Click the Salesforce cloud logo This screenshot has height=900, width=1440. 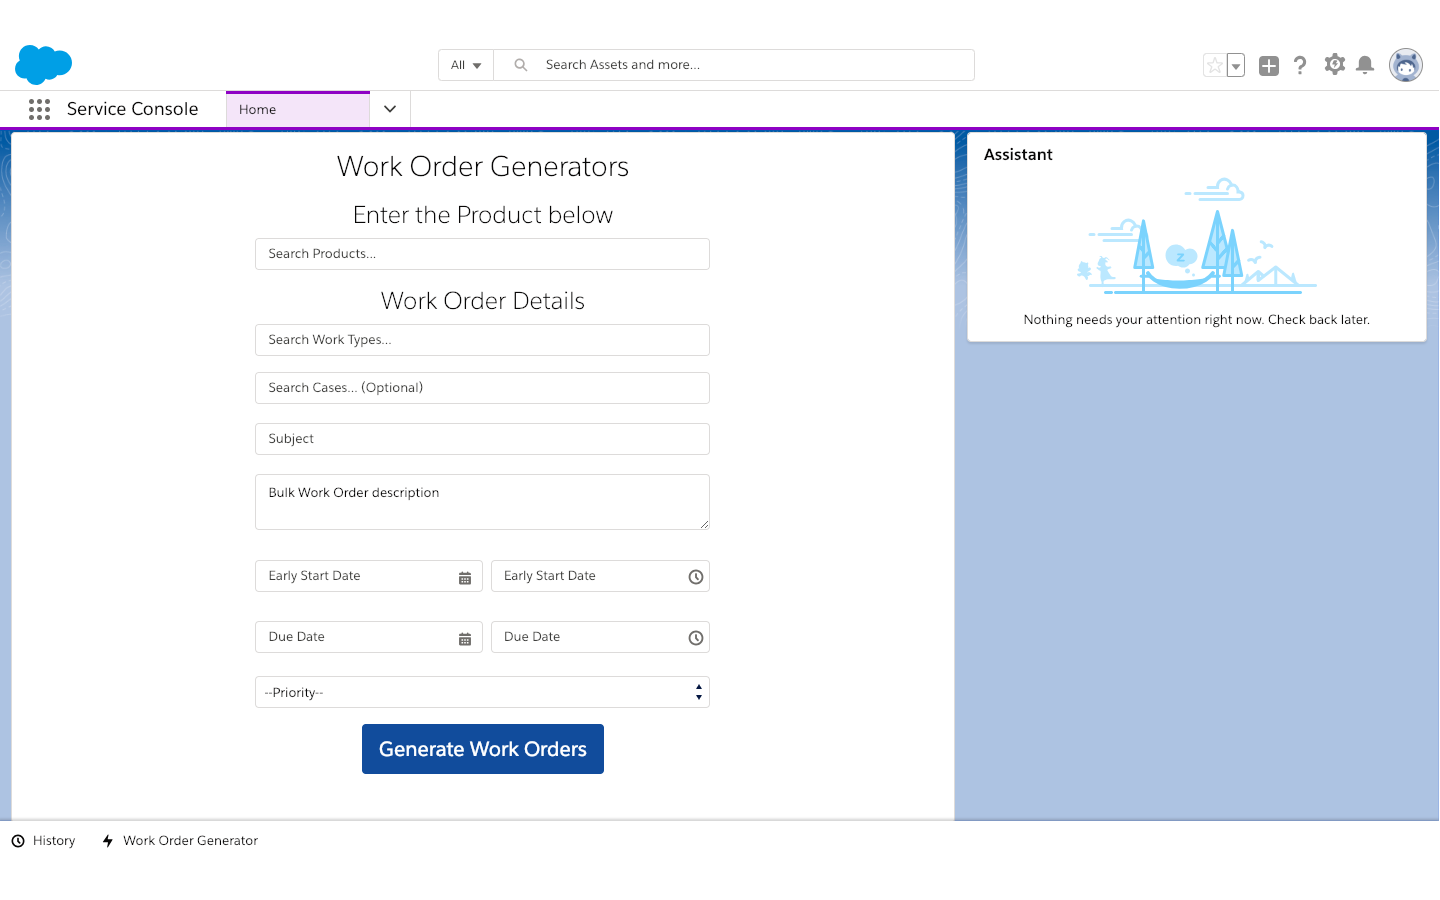click(43, 65)
